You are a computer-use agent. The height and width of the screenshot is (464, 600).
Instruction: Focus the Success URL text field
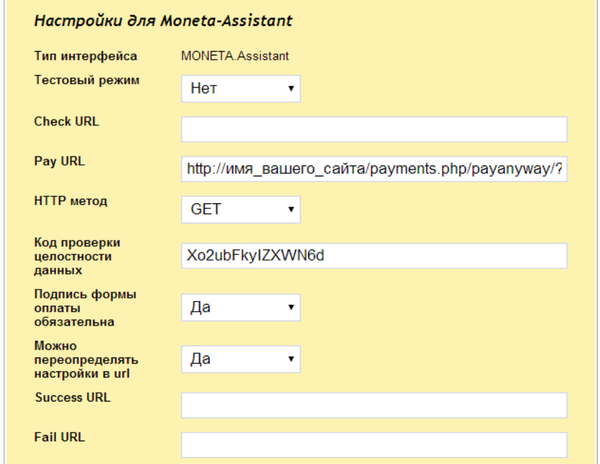tap(374, 405)
